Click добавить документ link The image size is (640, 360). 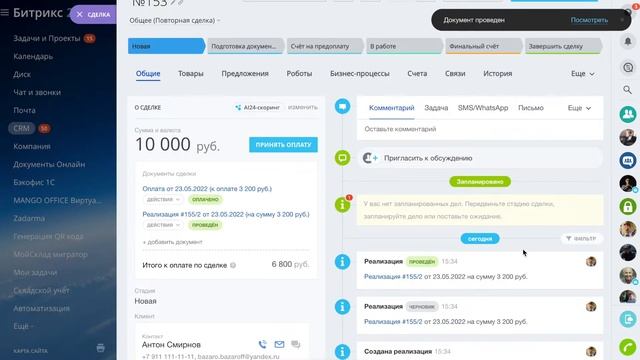click(x=172, y=242)
